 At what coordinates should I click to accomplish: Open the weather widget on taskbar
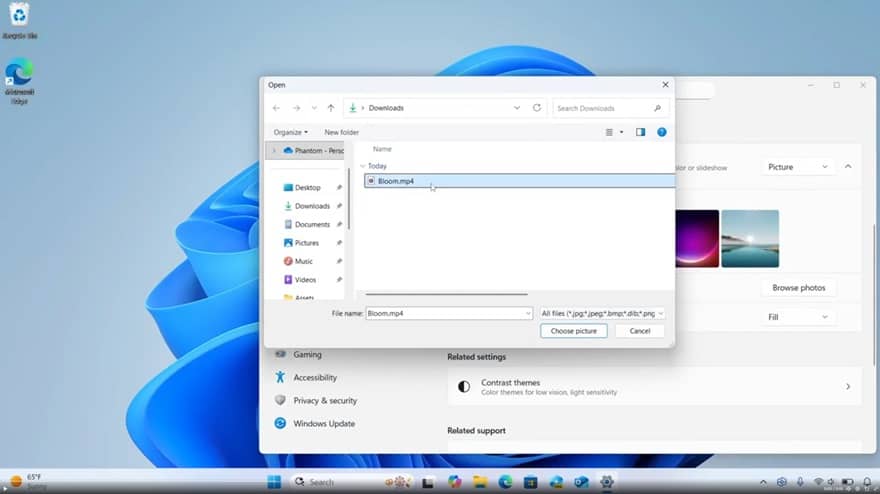tap(27, 482)
